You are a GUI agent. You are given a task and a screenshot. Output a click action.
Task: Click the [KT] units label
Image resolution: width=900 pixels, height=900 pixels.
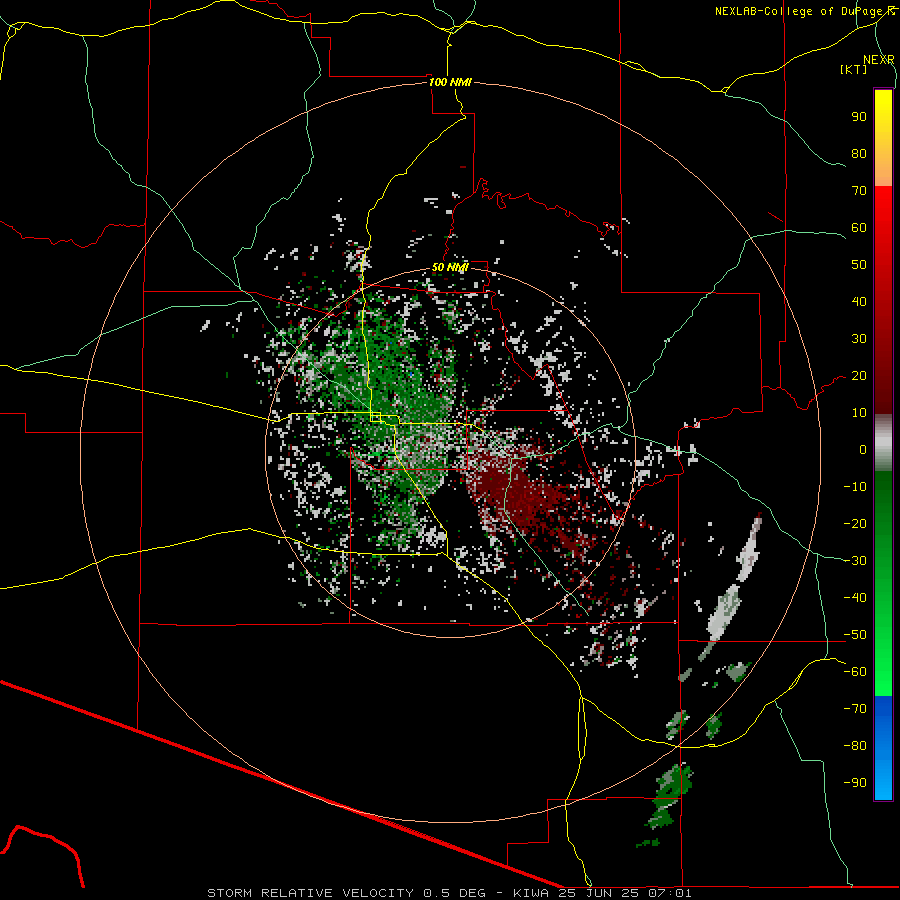(854, 69)
